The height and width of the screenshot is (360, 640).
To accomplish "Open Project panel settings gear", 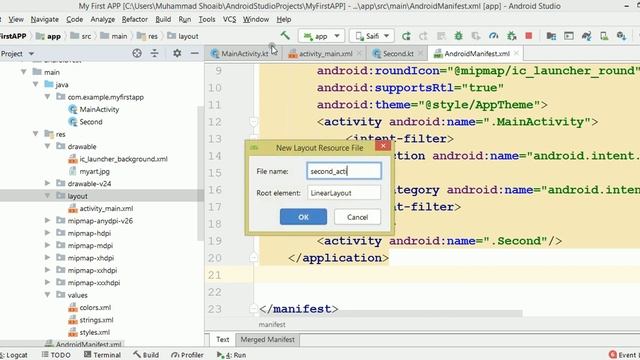I will [177, 53].
